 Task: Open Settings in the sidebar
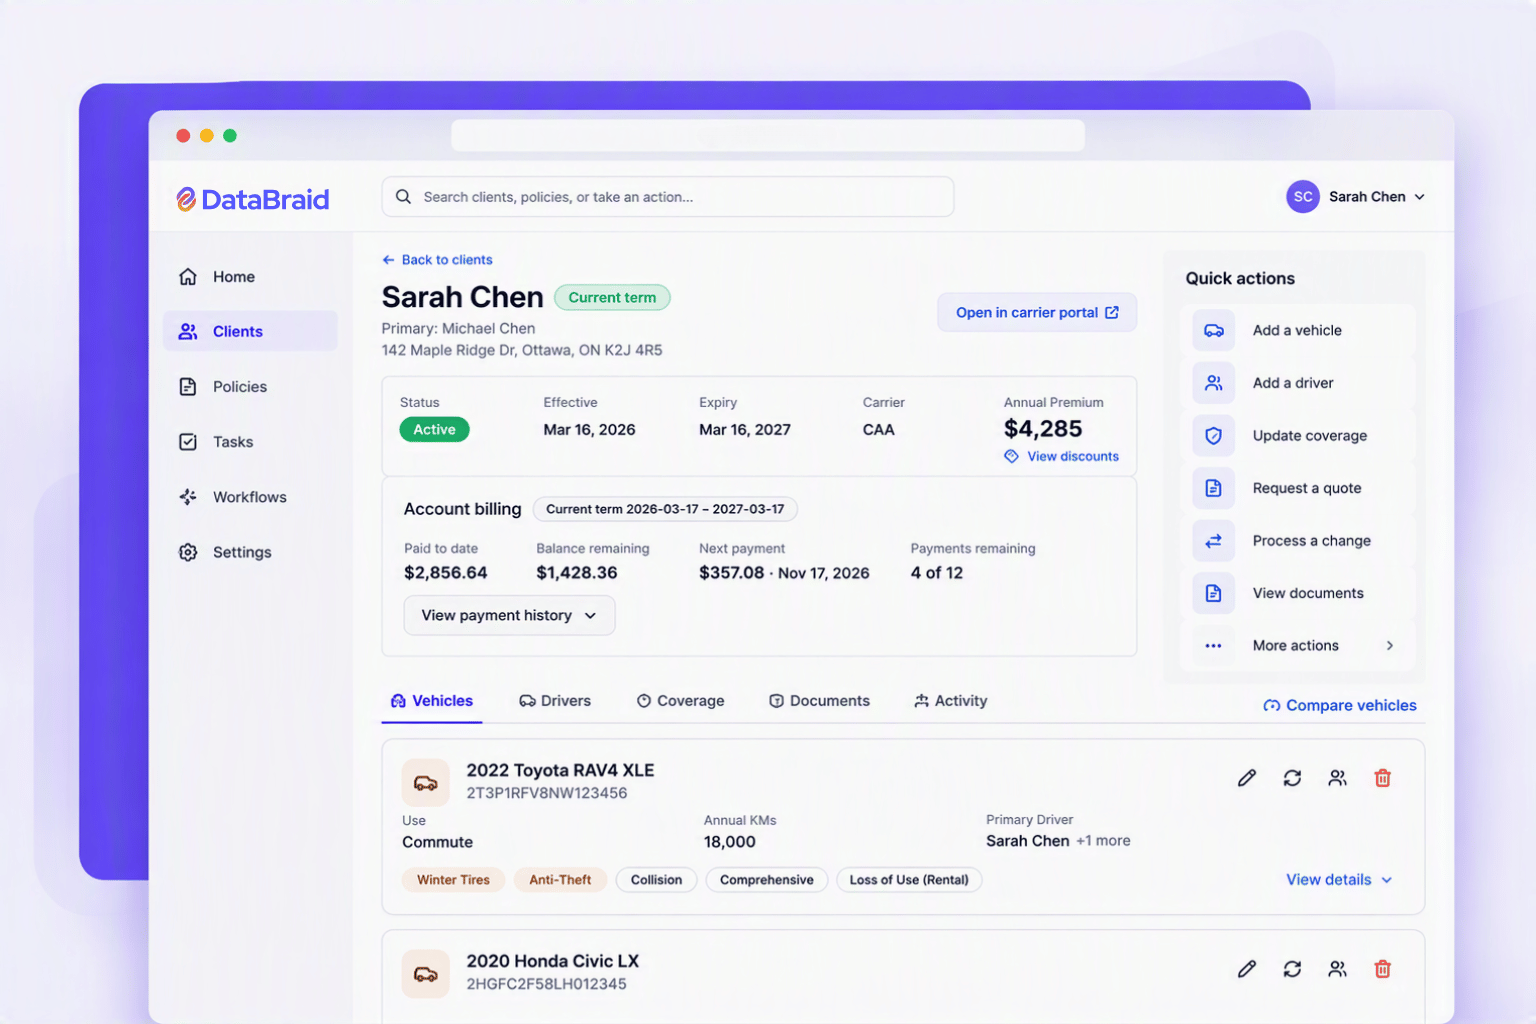pos(250,552)
